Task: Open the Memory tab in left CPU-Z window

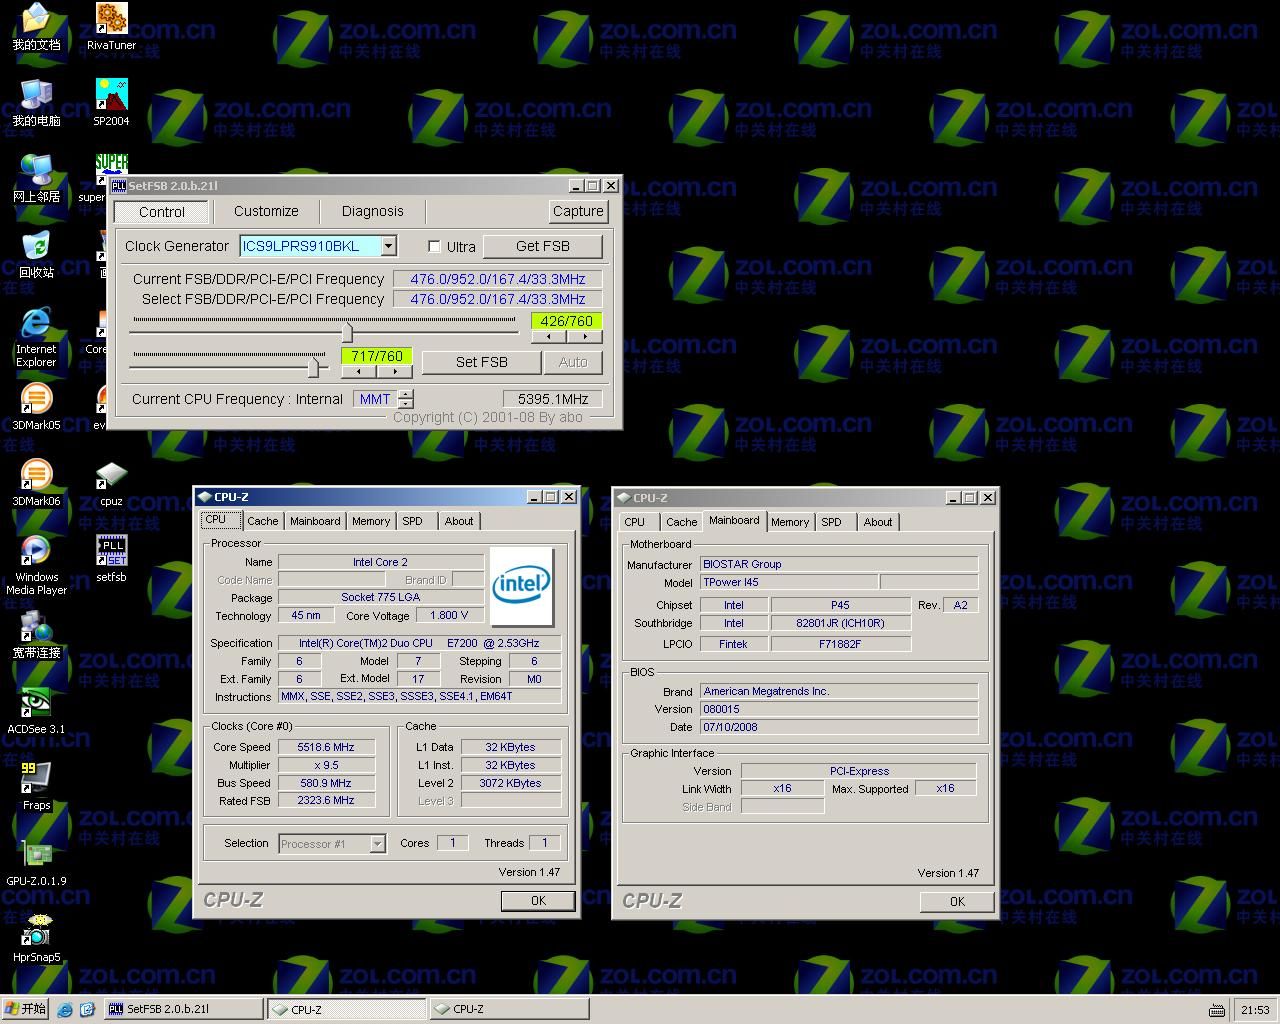Action: [371, 521]
